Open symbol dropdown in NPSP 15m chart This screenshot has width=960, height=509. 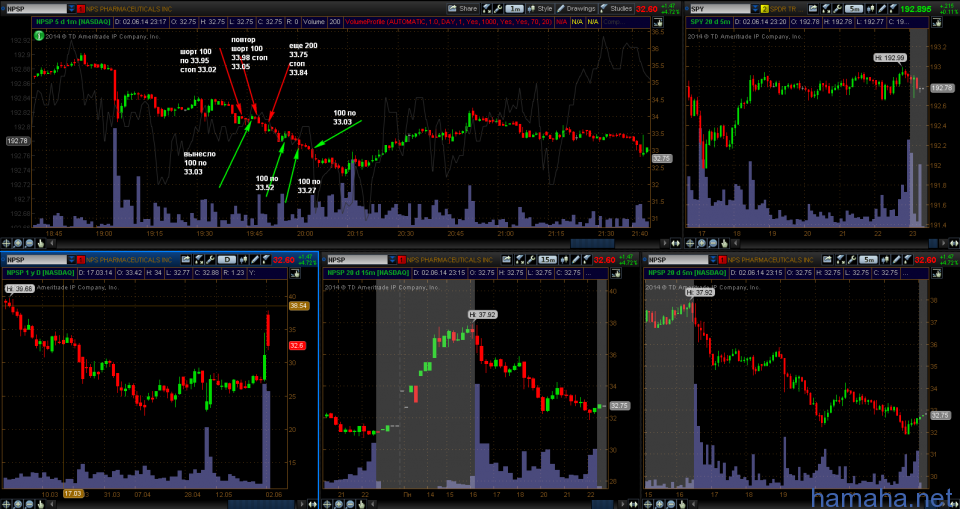(x=392, y=259)
